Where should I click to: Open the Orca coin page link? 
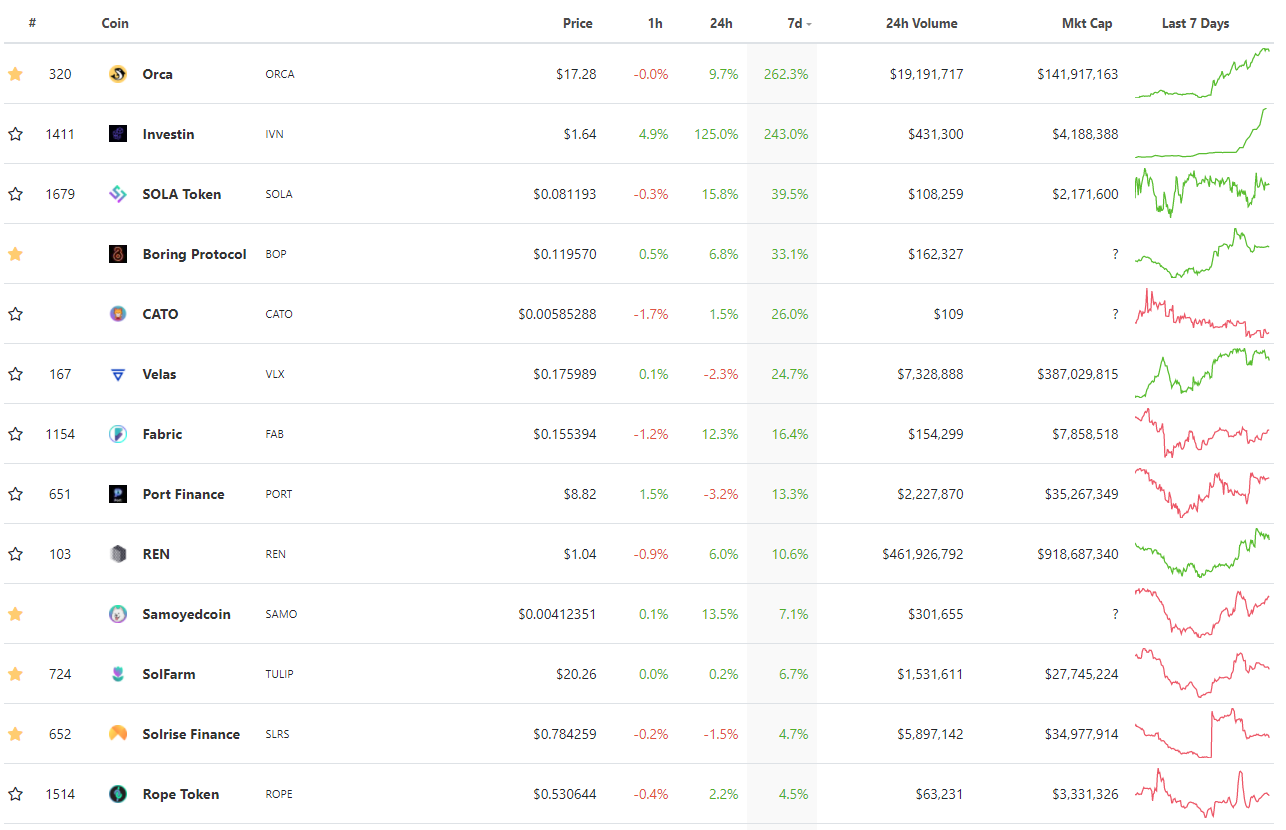tap(157, 74)
